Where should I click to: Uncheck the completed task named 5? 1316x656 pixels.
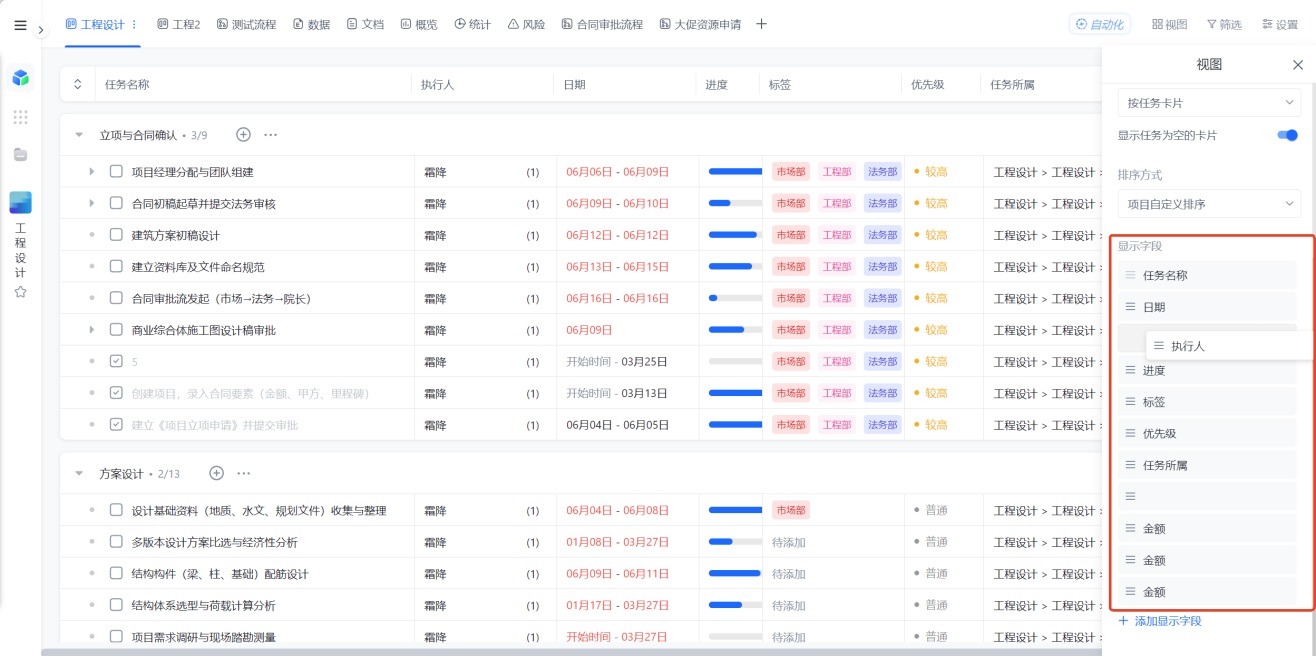(116, 362)
